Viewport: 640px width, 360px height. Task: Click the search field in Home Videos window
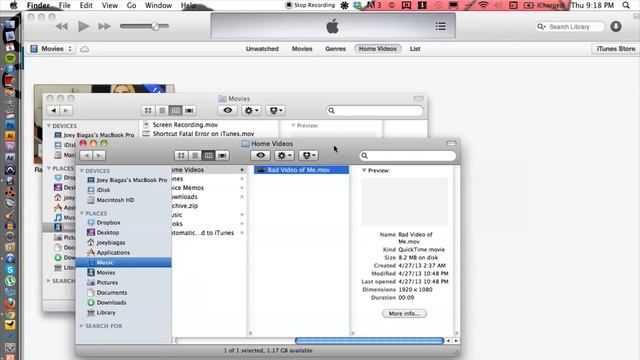(x=408, y=156)
